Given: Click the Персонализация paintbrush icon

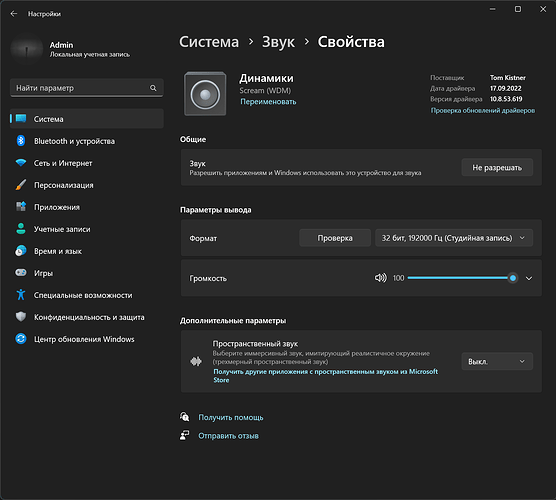Looking at the screenshot, I should [21, 185].
